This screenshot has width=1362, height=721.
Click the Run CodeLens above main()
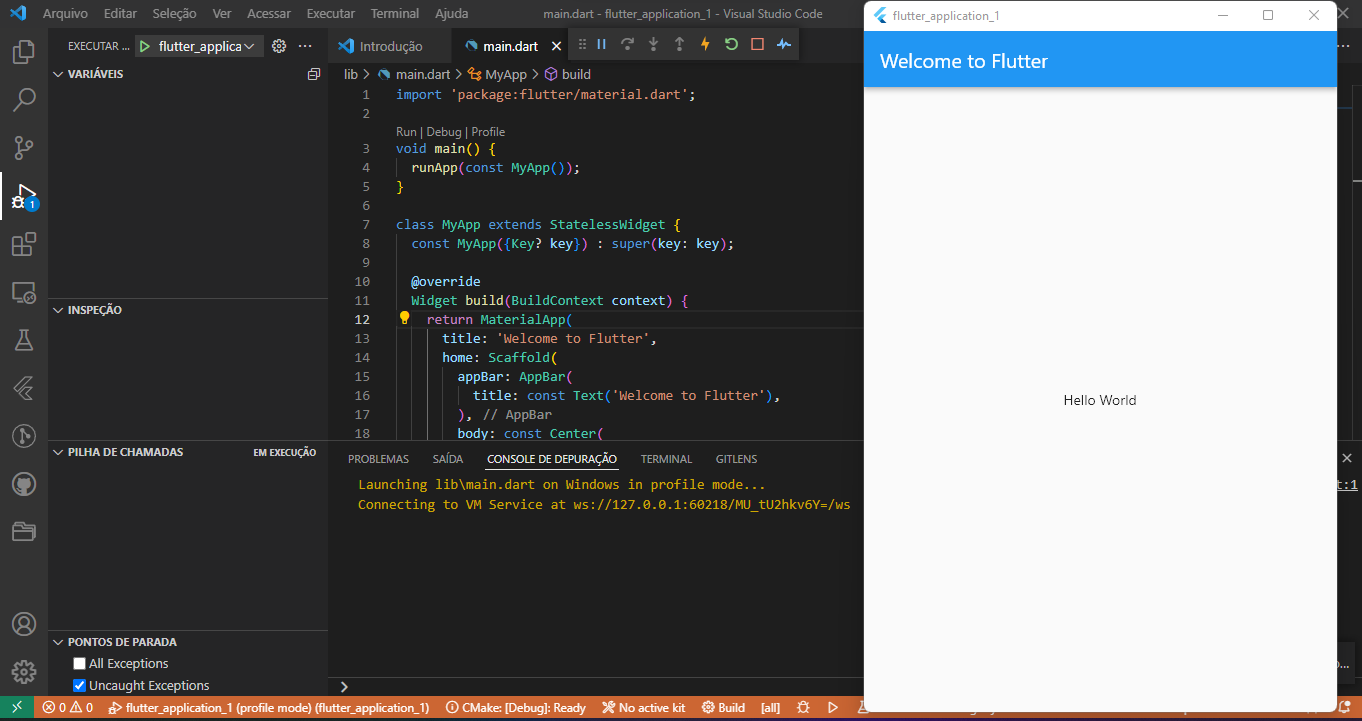[406, 132]
